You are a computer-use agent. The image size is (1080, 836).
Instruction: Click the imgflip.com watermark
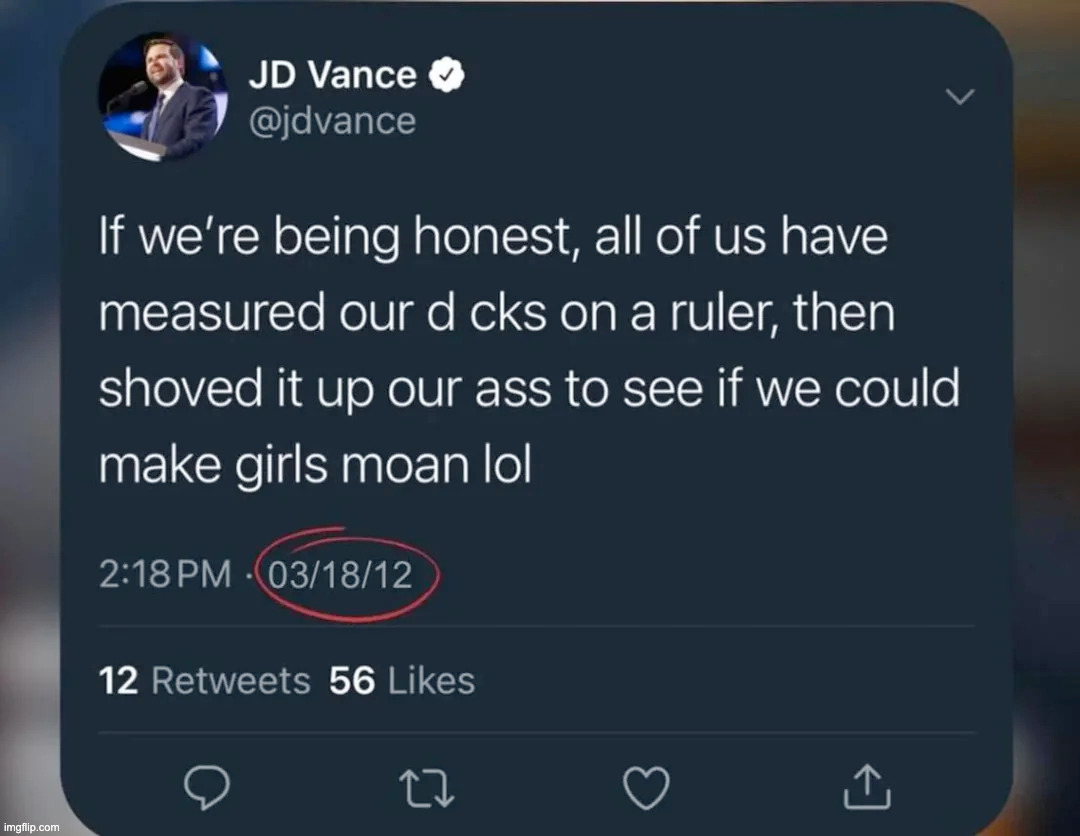(x=31, y=827)
